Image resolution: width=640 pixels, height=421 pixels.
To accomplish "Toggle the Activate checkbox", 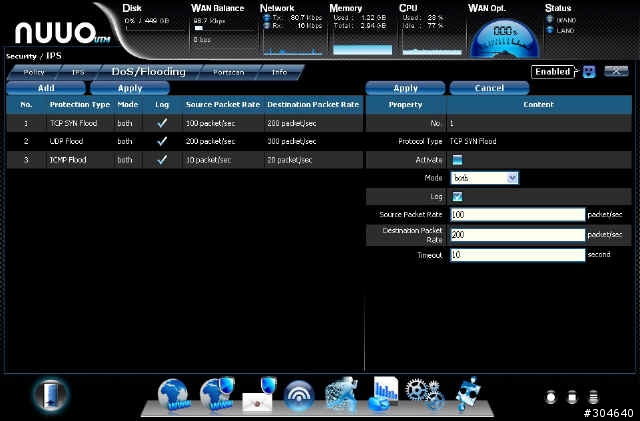I will tap(457, 160).
